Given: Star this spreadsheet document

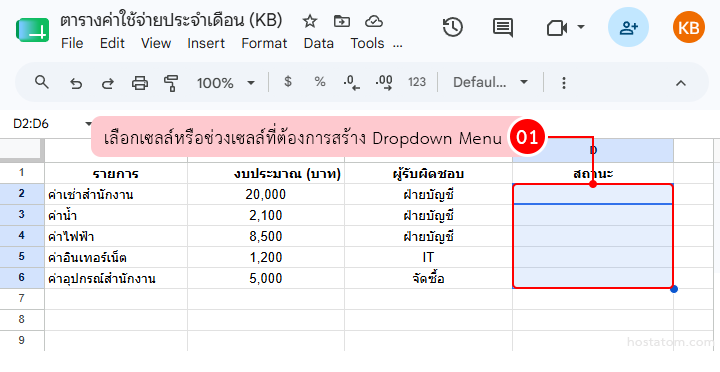Looking at the screenshot, I should click(310, 21).
